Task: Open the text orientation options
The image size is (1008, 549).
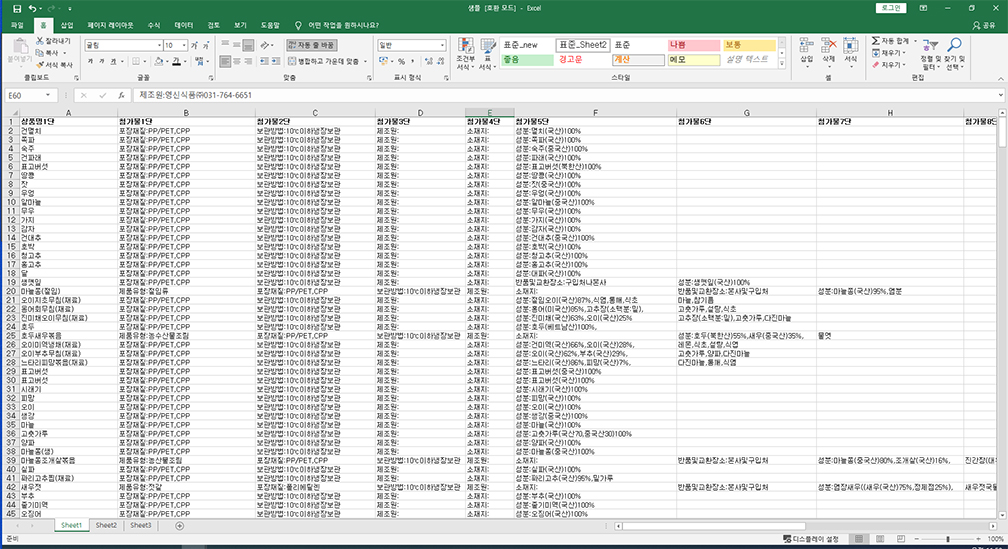Action: click(266, 46)
